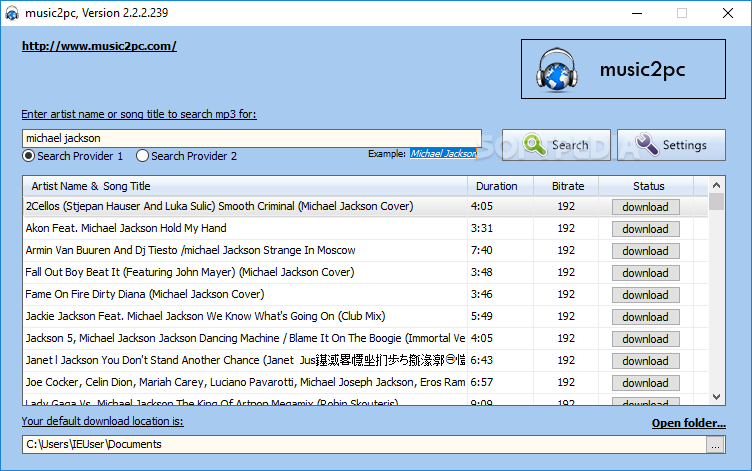Select the 2Cellos Smooth Criminal row
The image size is (752, 471).
pyautogui.click(x=365, y=207)
